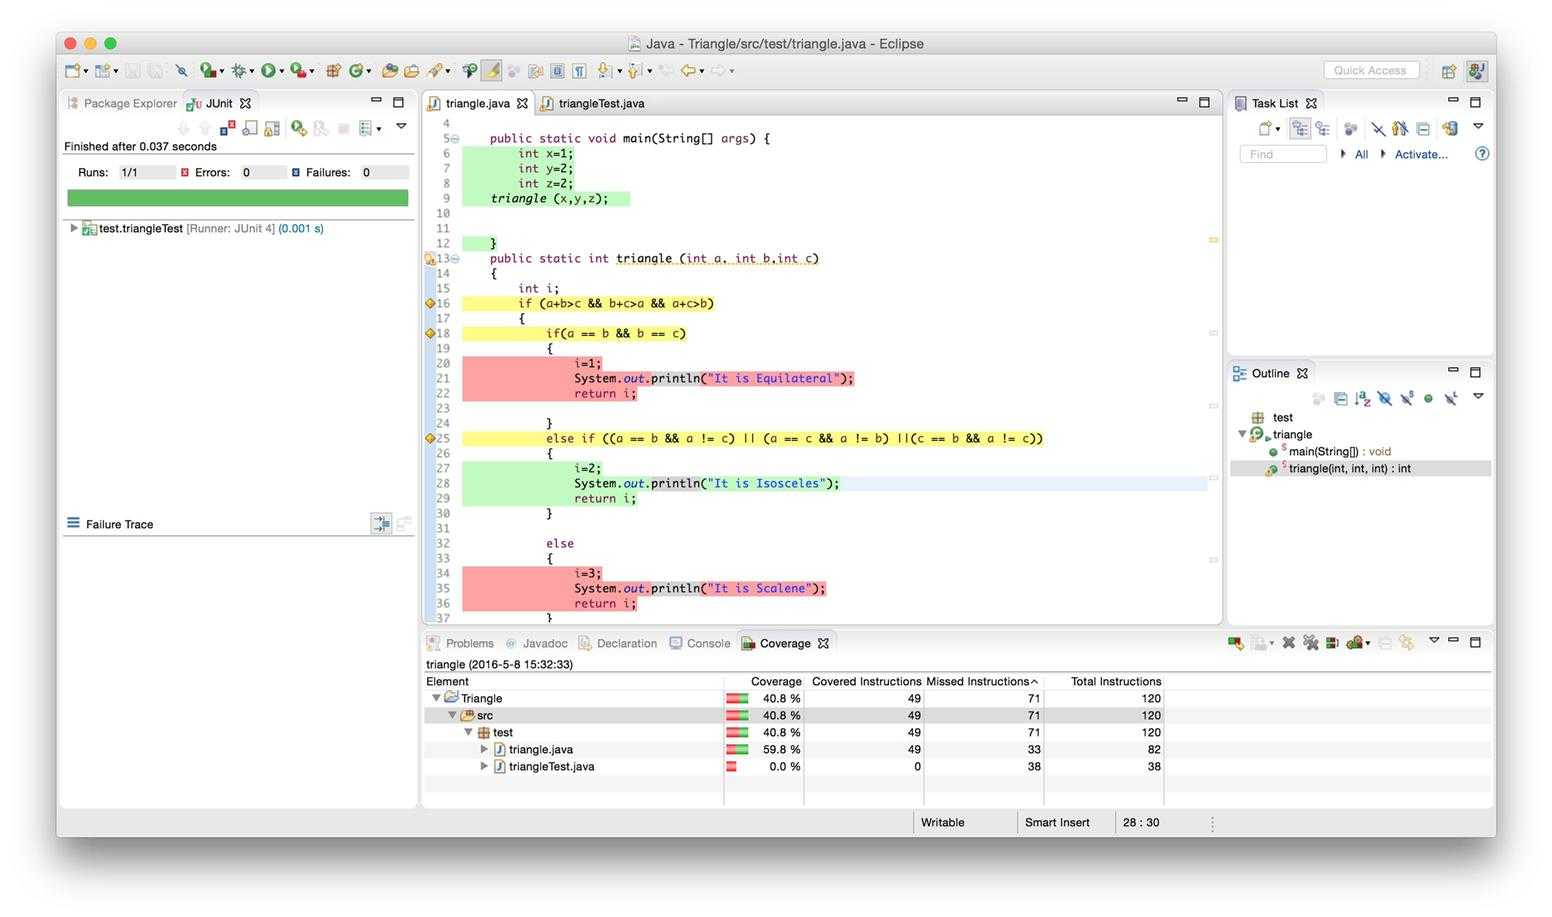The width and height of the screenshot is (1552, 917).
Task: Click the blue help icon in Task List
Action: click(x=1482, y=154)
